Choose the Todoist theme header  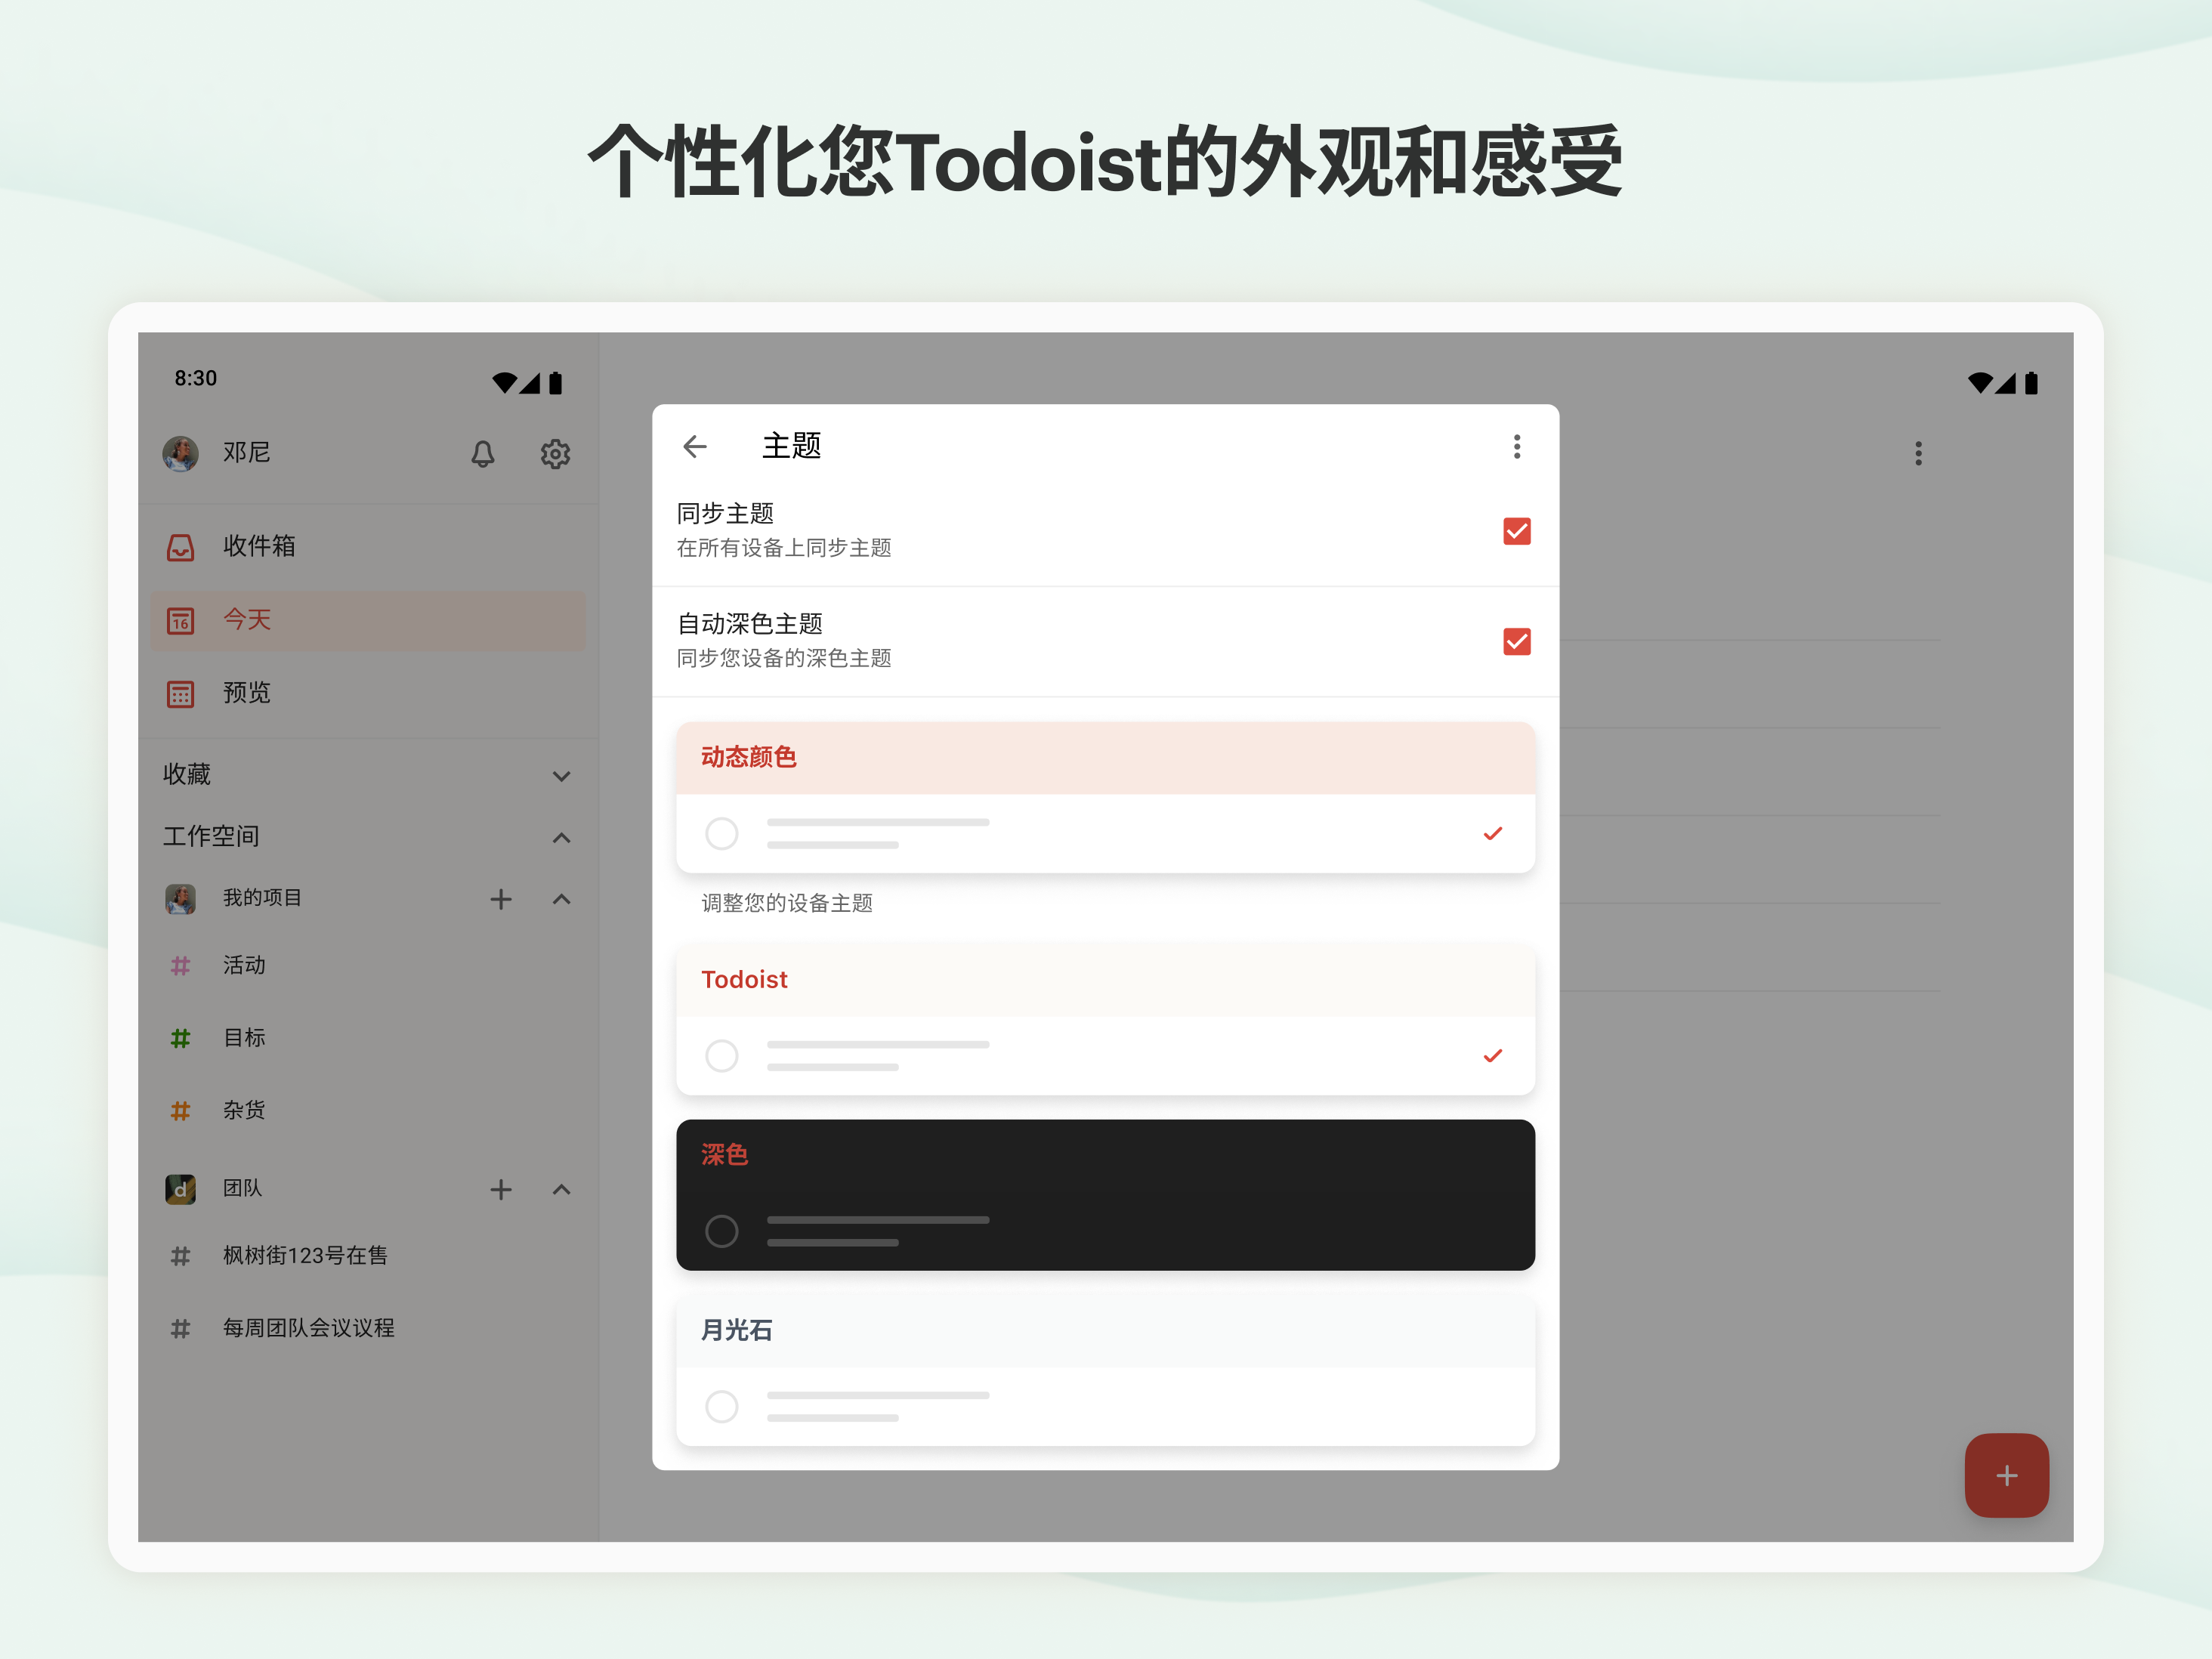pyautogui.click(x=1105, y=980)
